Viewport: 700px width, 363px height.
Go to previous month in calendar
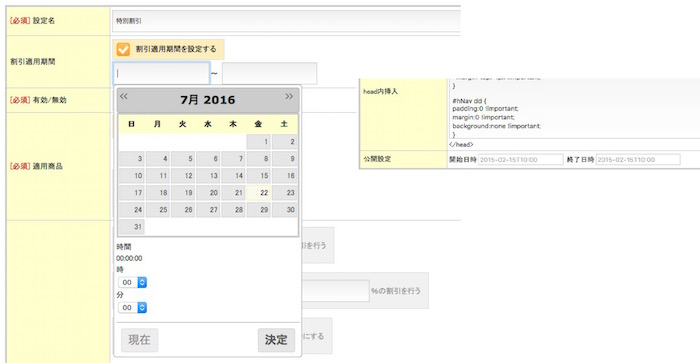[124, 96]
